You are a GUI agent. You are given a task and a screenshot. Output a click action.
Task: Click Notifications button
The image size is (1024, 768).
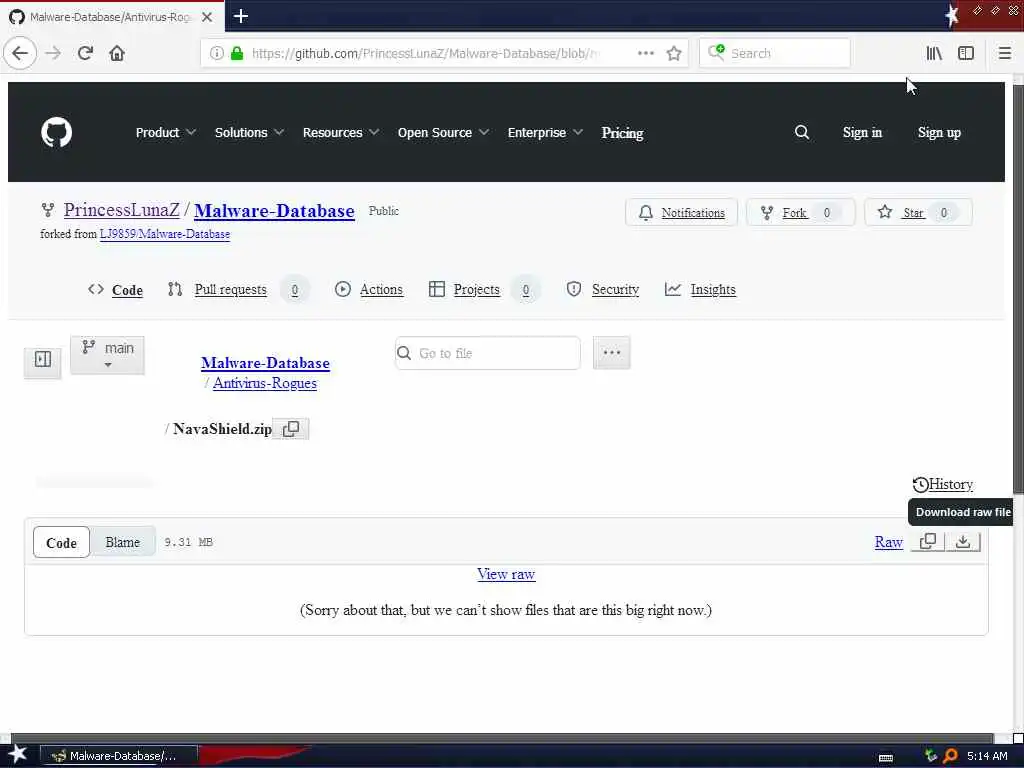click(x=681, y=212)
